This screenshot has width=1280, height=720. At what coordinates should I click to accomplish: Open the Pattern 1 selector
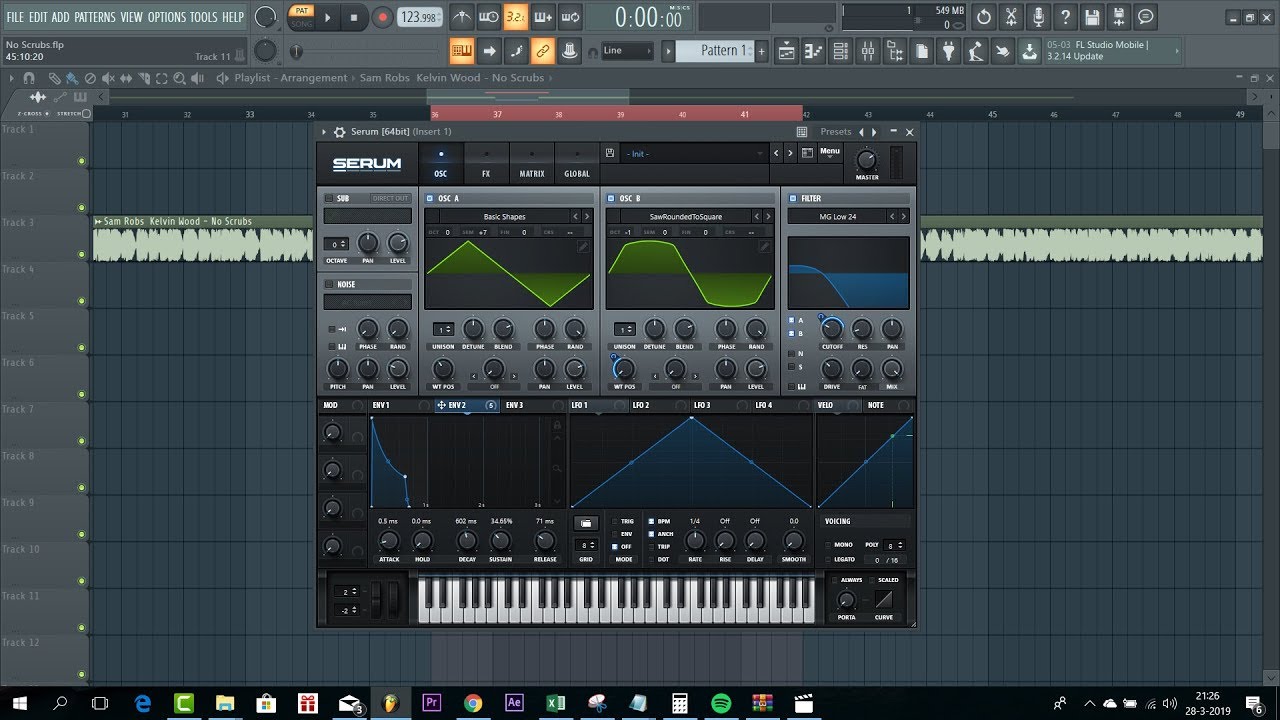coord(715,50)
